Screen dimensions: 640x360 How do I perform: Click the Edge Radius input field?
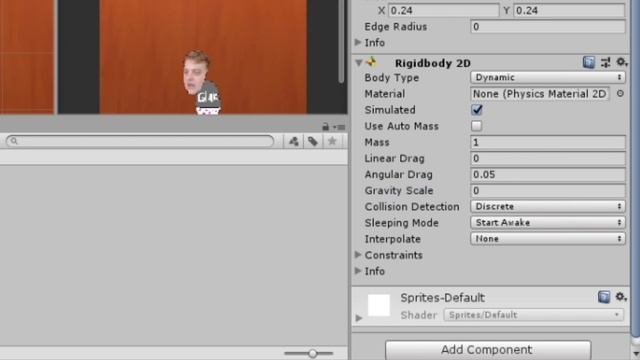pos(548,27)
